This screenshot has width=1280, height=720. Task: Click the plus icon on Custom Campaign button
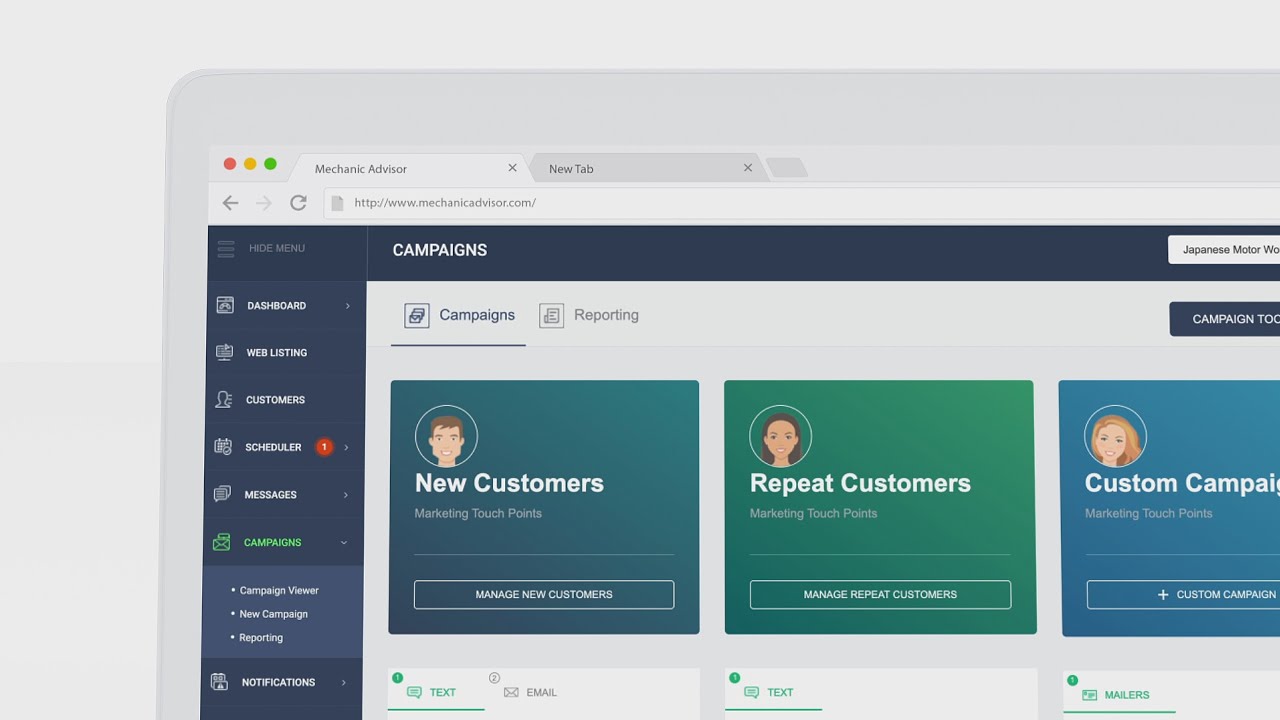coord(1163,594)
